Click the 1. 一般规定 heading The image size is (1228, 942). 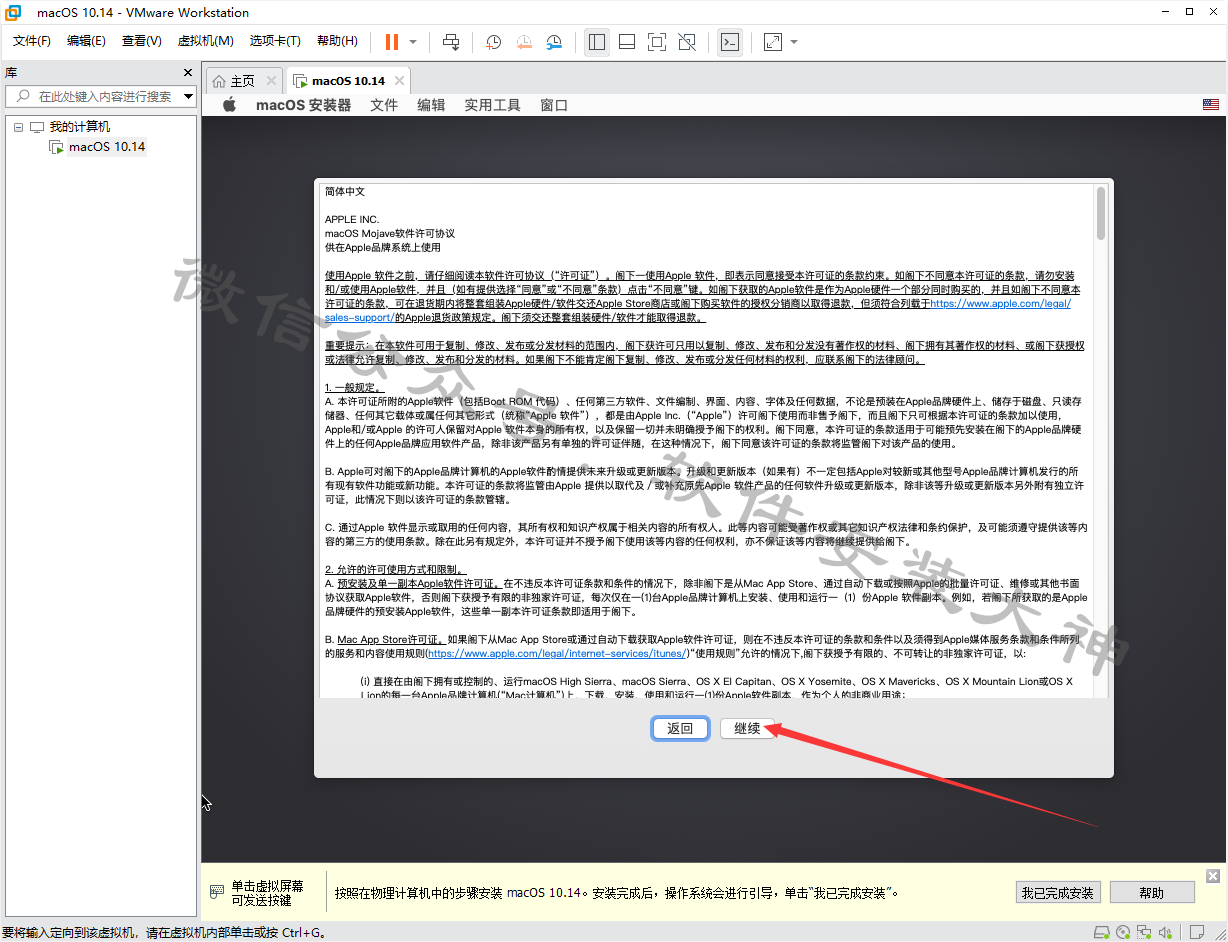coord(354,387)
